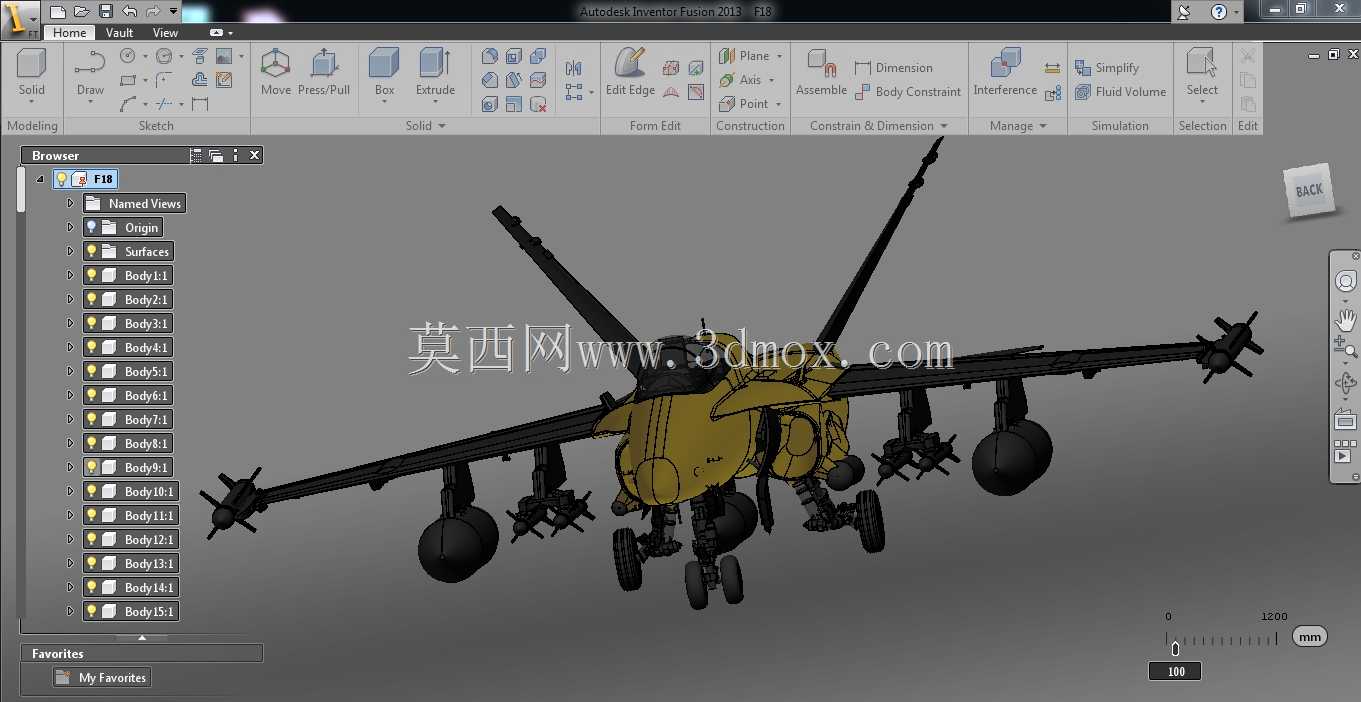Launch the Assemble tool
Viewport: 1361px width, 702px height.
(x=821, y=73)
